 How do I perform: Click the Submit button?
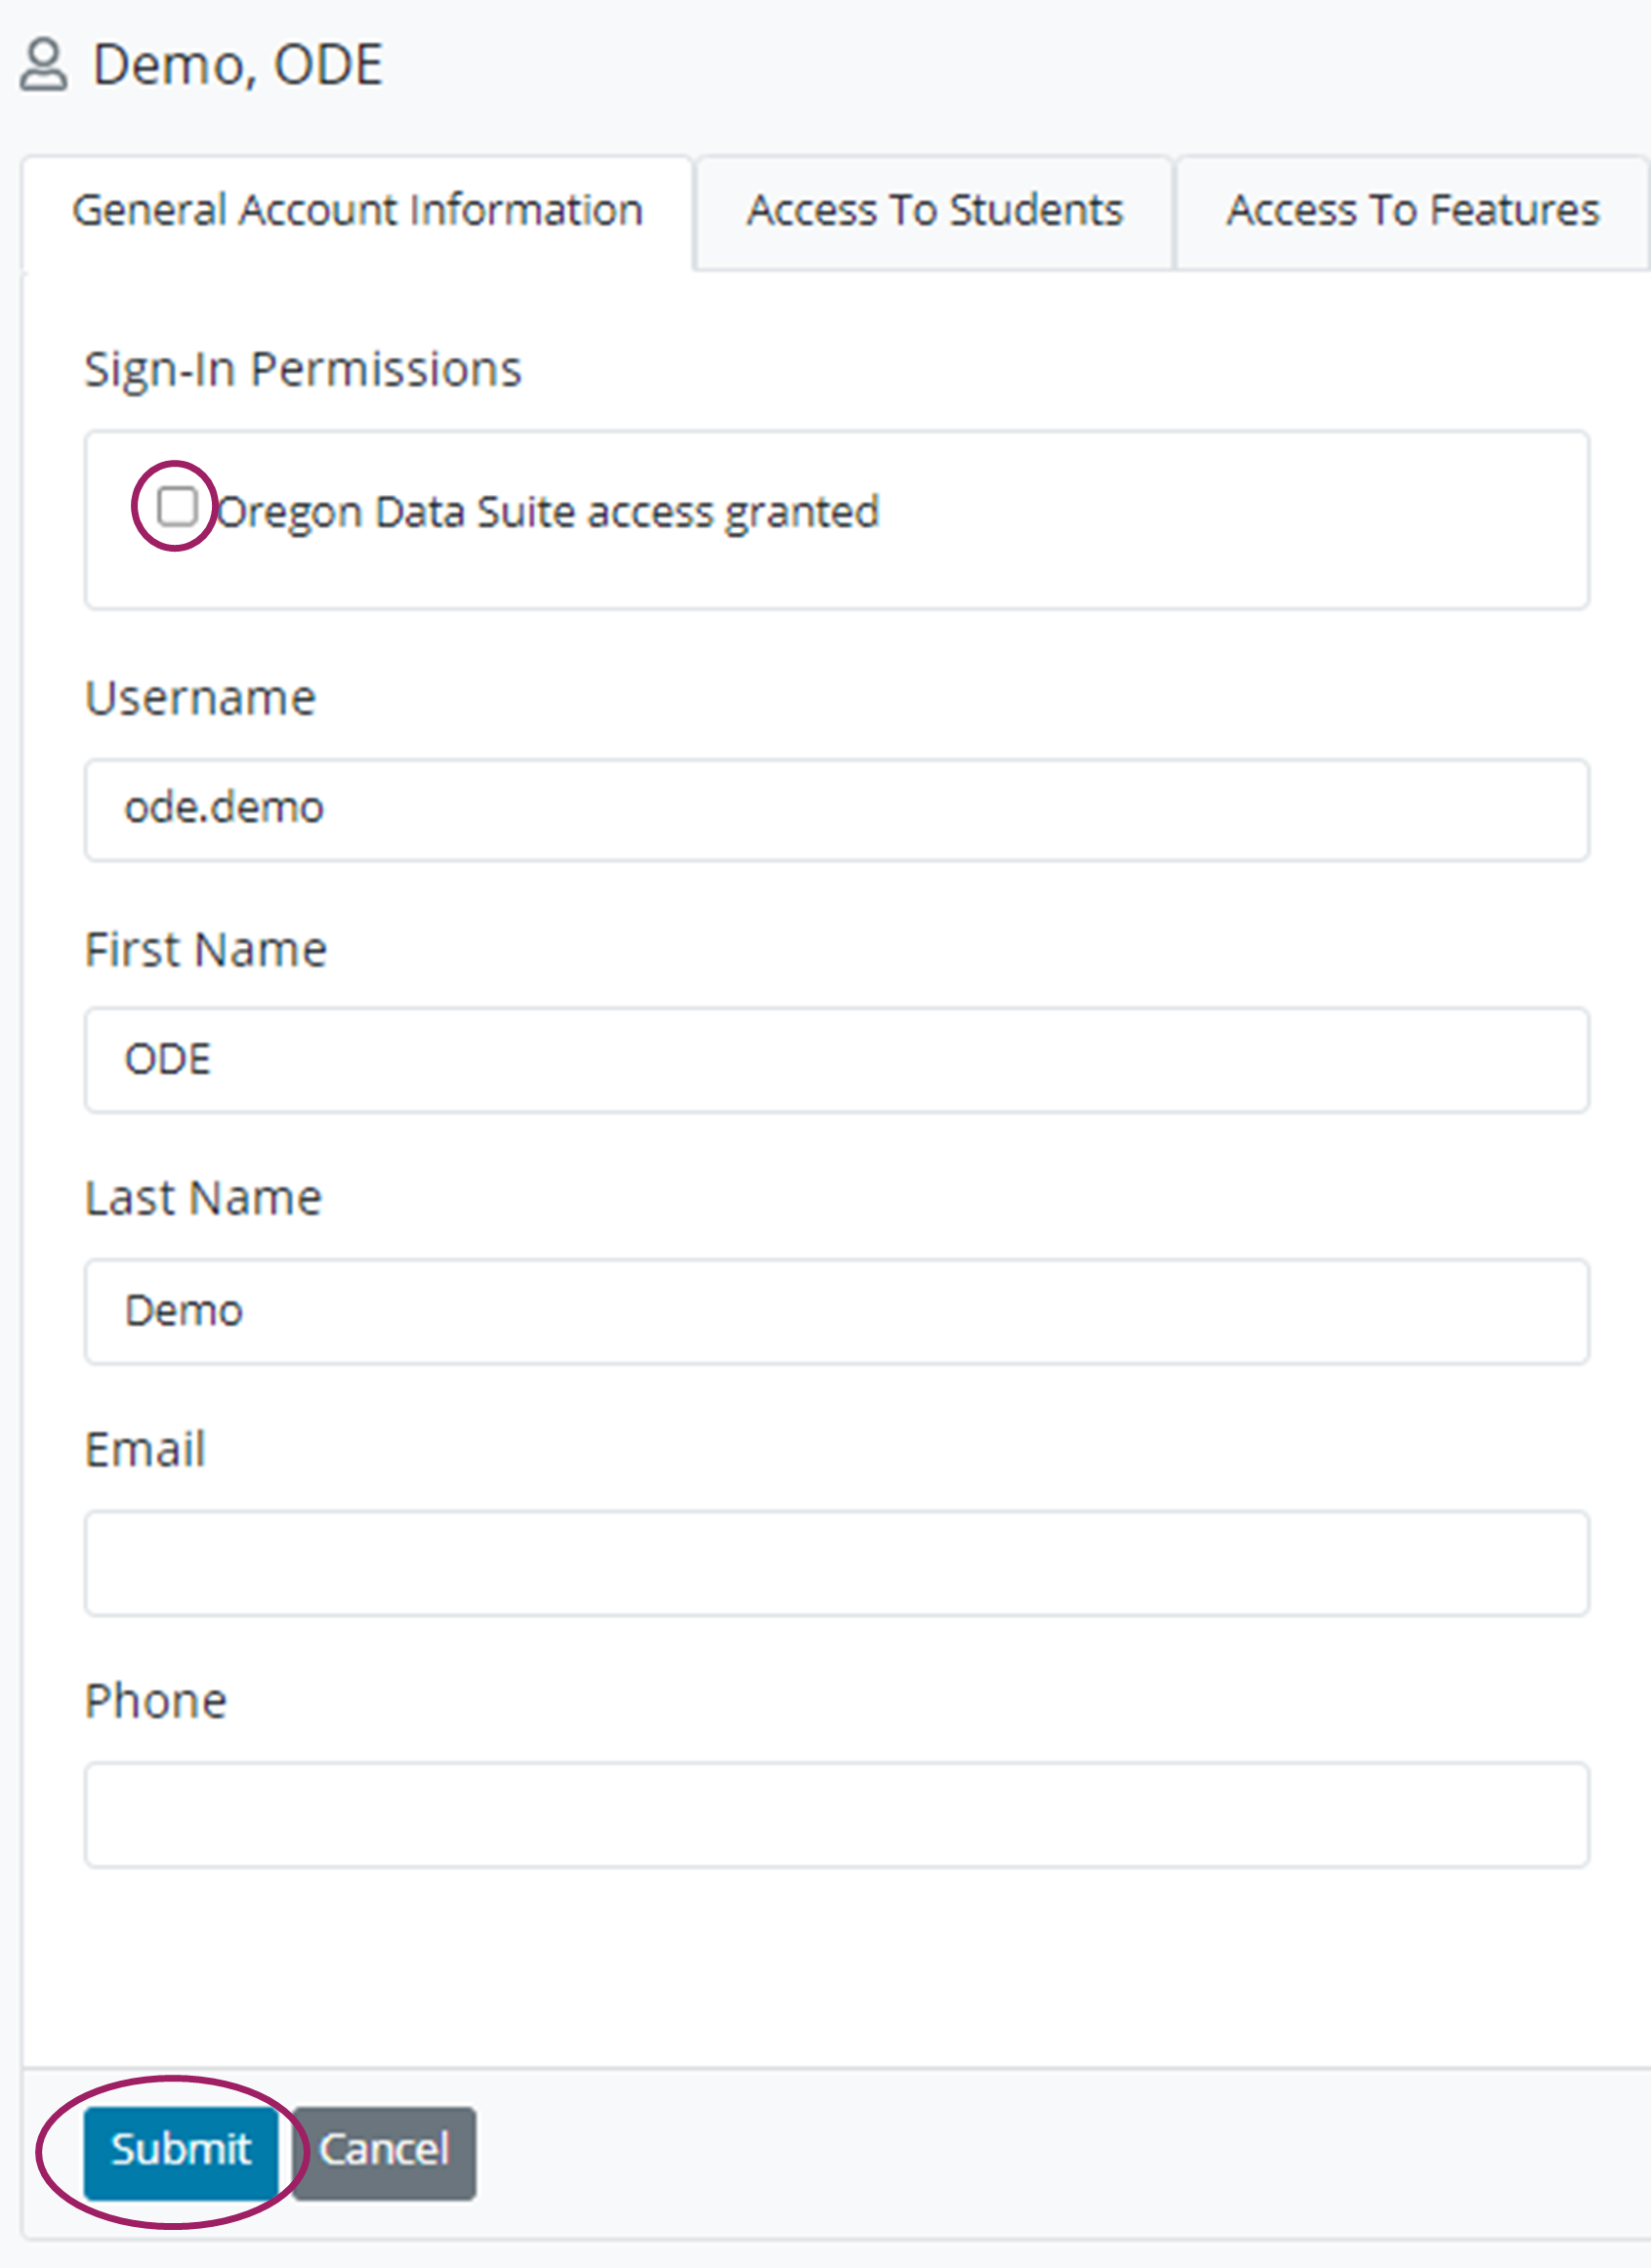coord(182,2151)
